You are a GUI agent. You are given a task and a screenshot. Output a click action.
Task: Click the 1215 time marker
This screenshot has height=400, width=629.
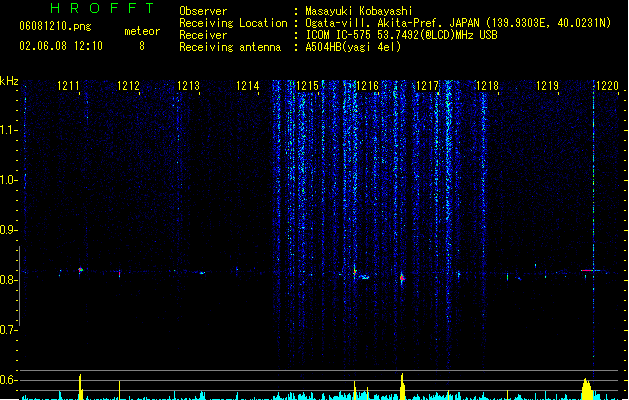(x=307, y=86)
